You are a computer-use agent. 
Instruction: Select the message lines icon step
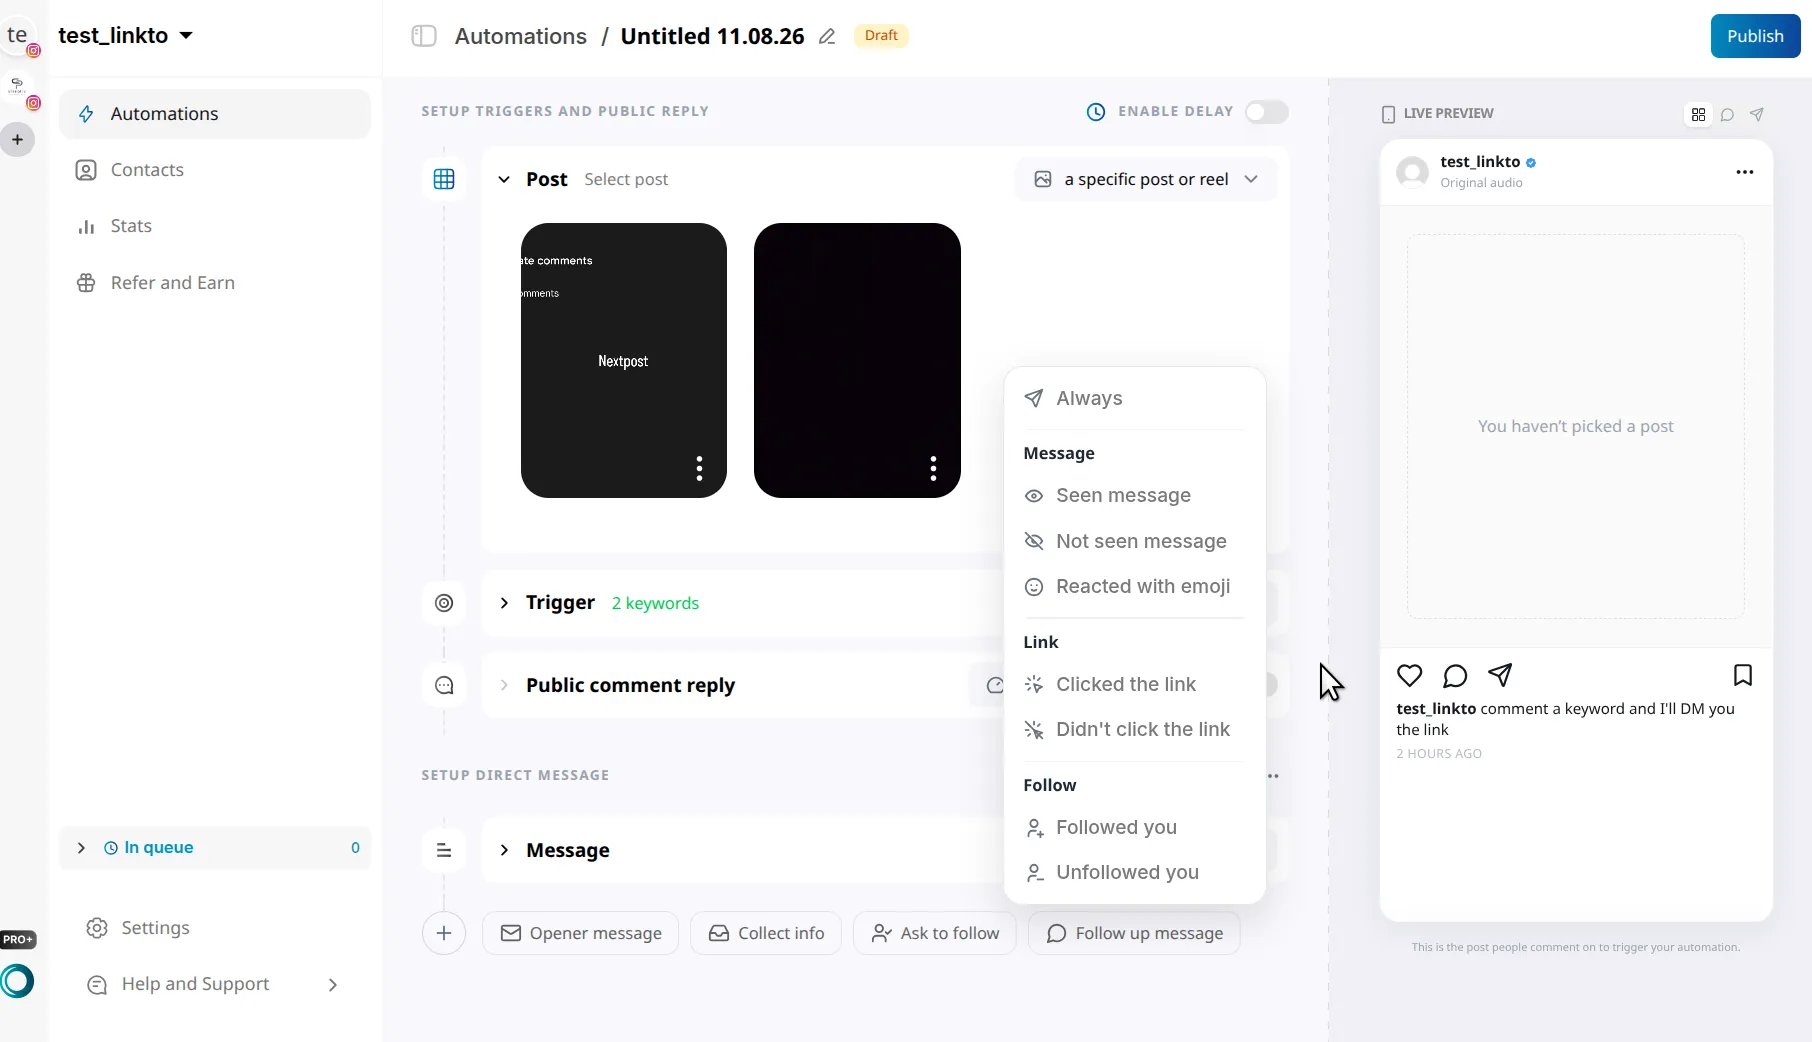(444, 850)
